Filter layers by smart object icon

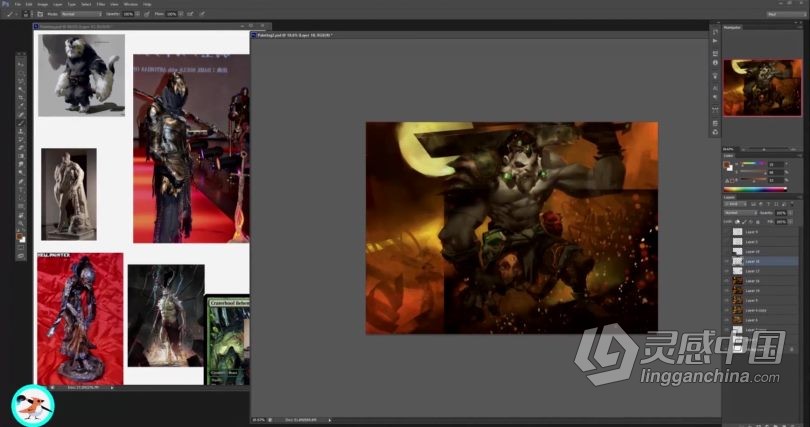[784, 204]
